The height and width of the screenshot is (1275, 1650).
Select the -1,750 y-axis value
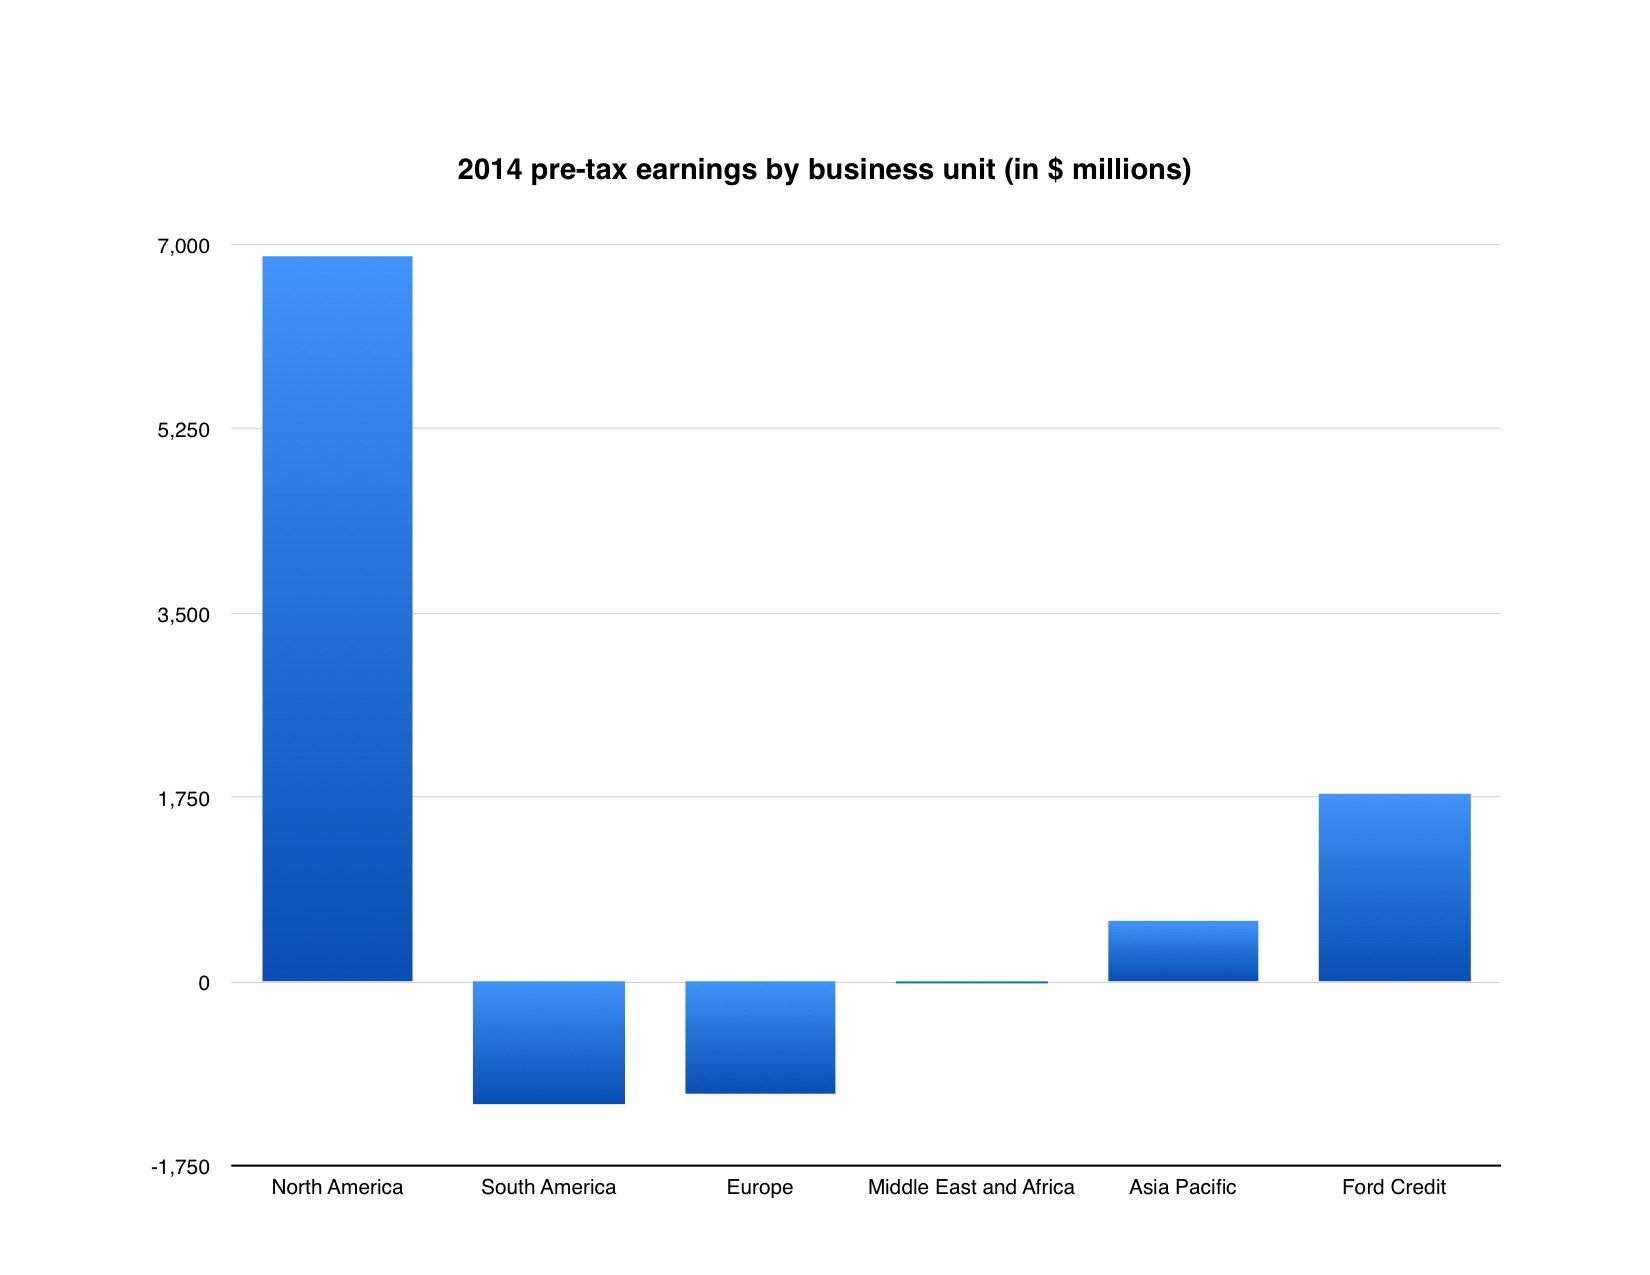point(180,1167)
